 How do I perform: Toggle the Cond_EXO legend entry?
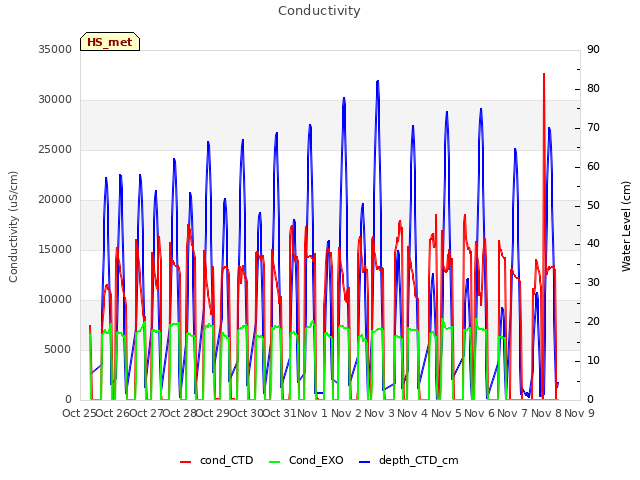tap(306, 460)
